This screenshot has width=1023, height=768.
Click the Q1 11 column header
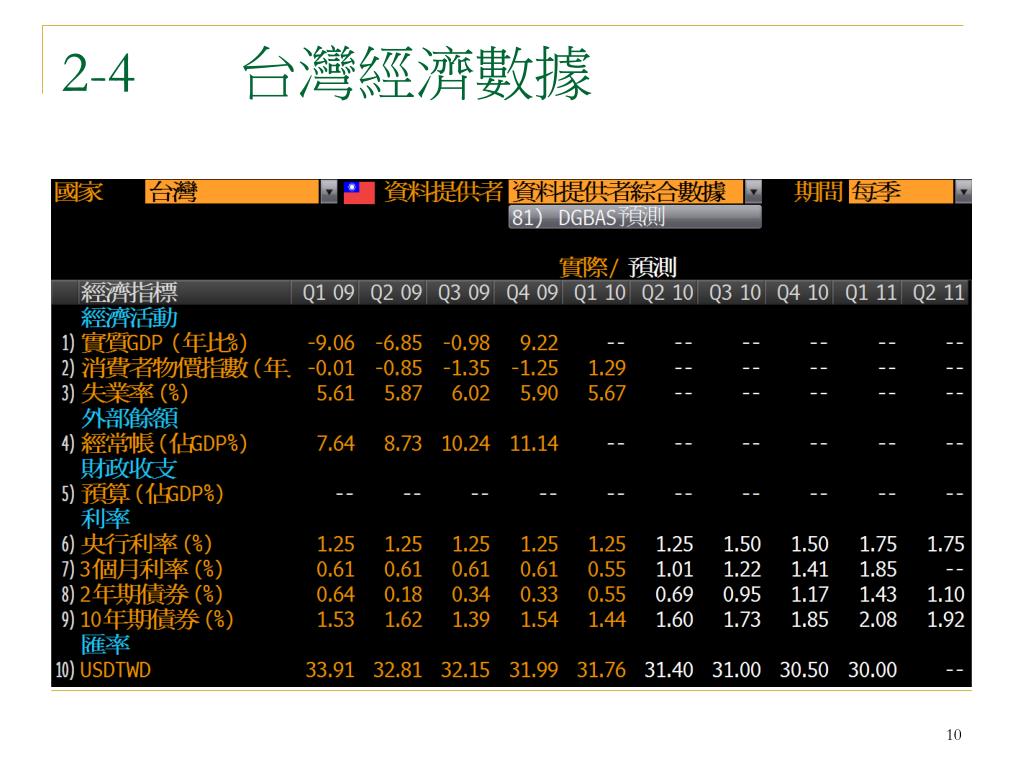pos(871,292)
